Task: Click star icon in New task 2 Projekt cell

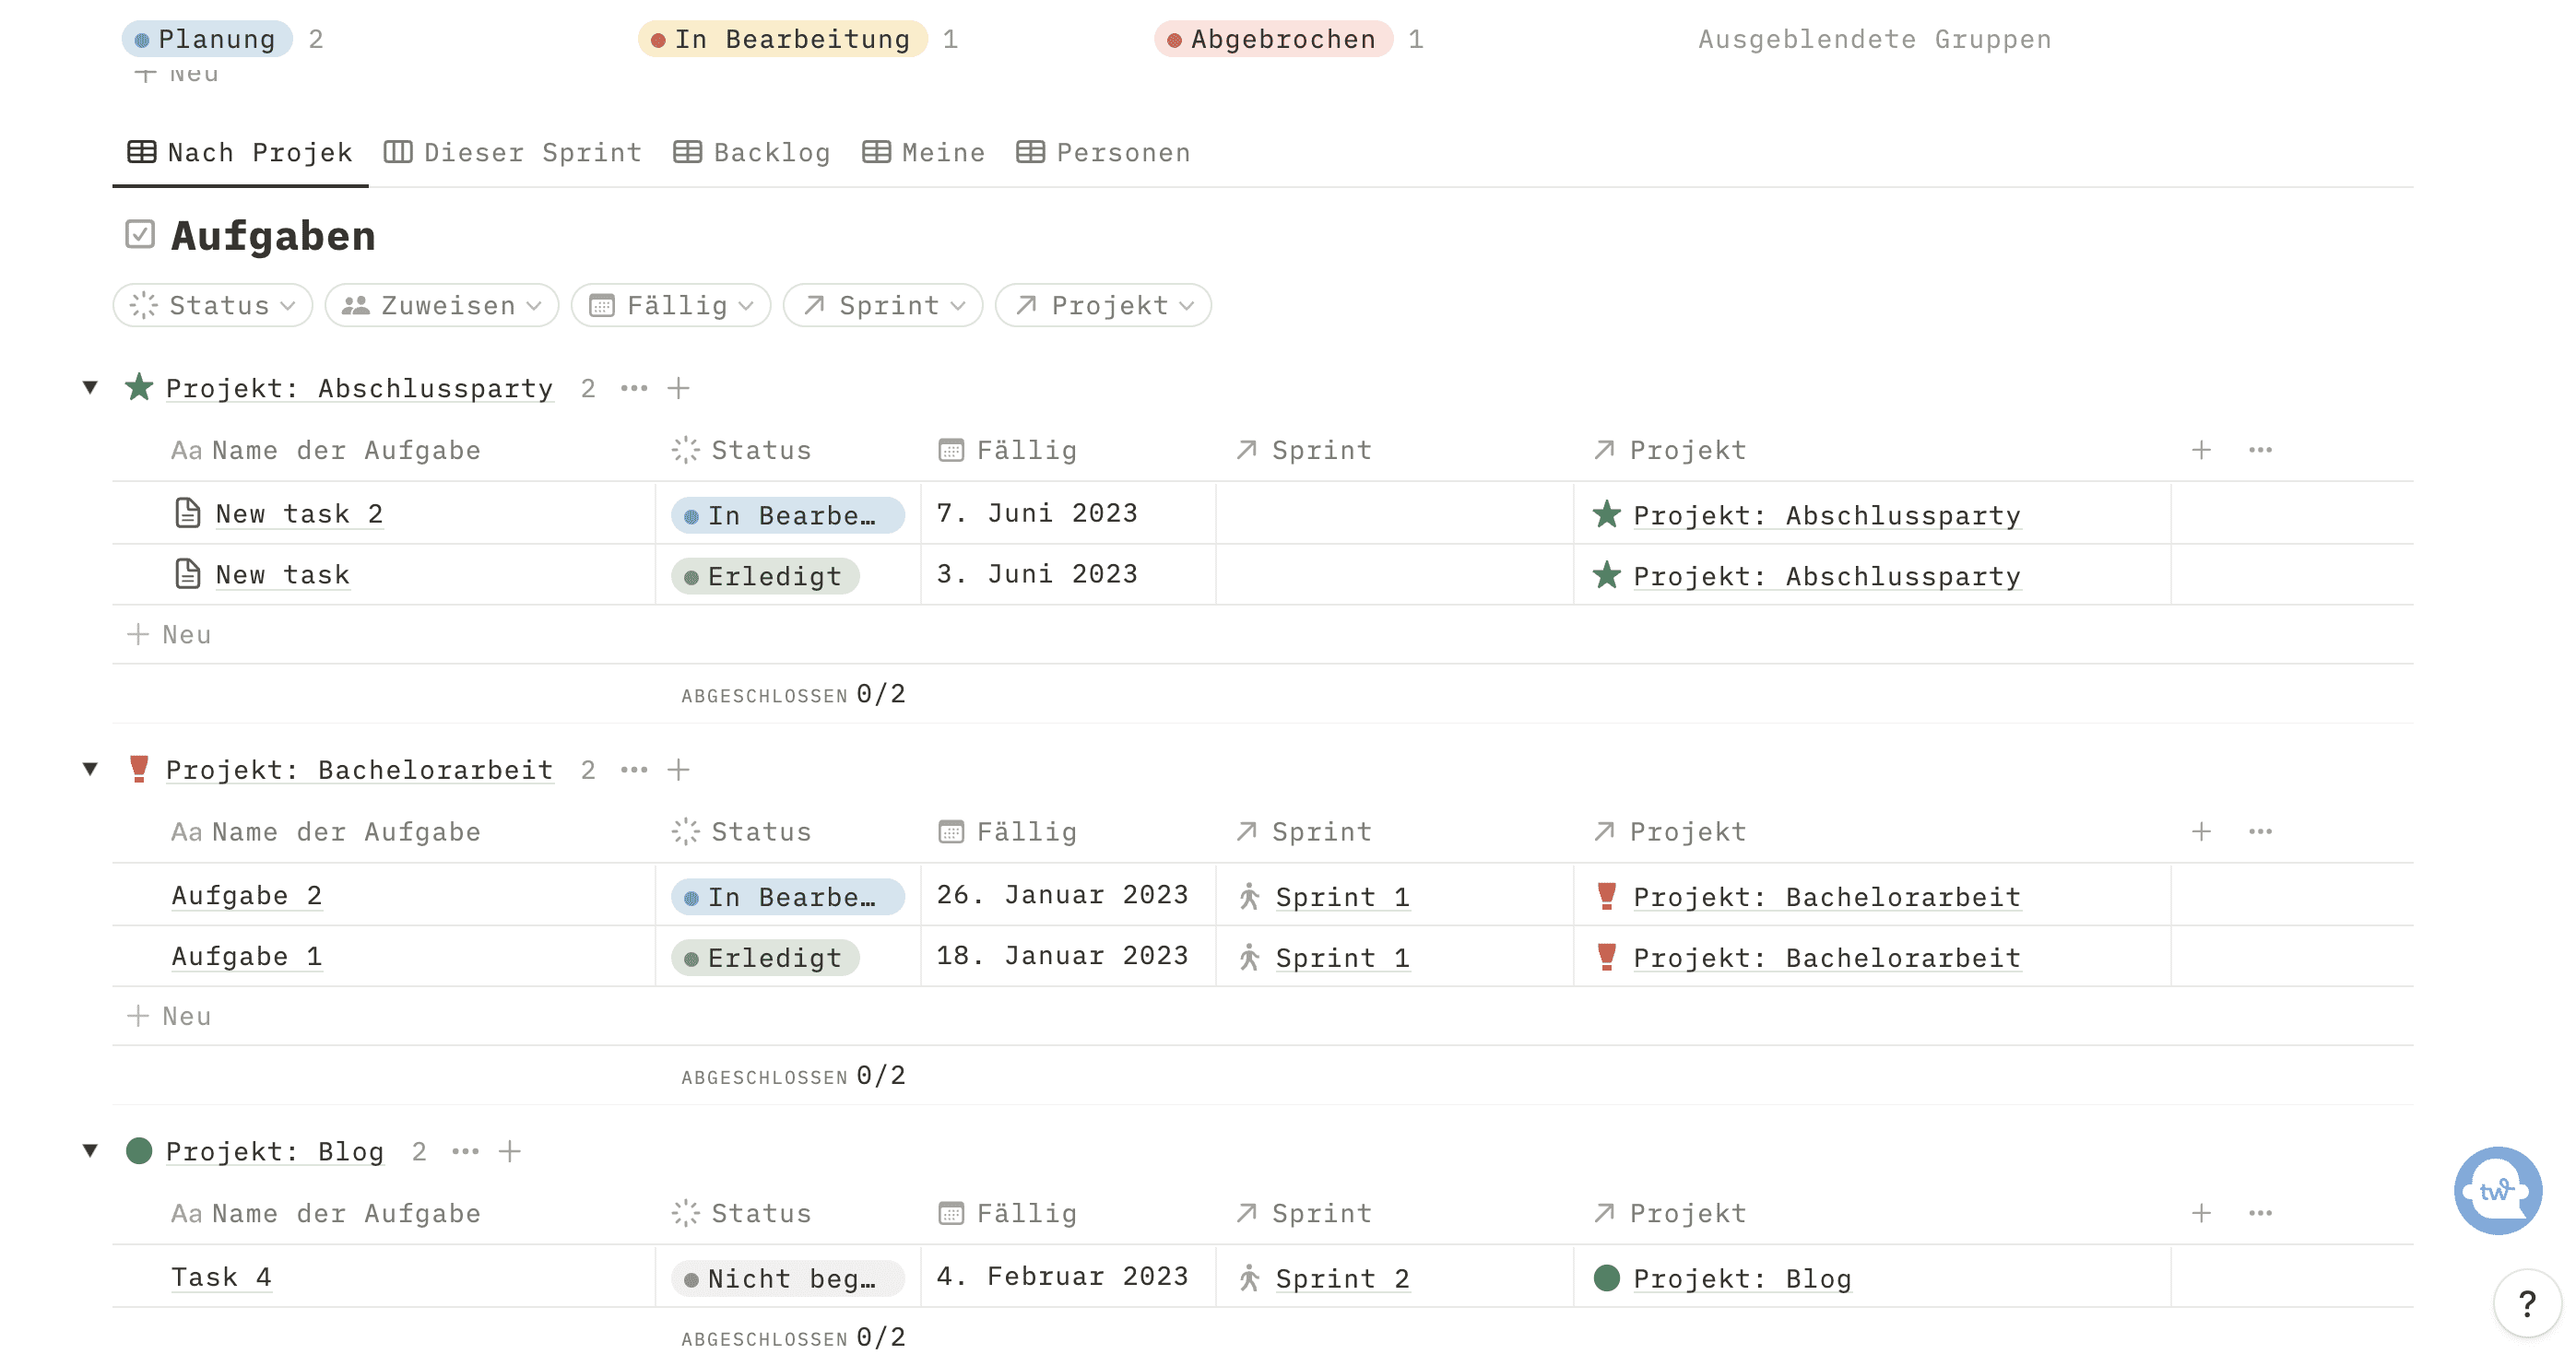Action: [x=1606, y=514]
